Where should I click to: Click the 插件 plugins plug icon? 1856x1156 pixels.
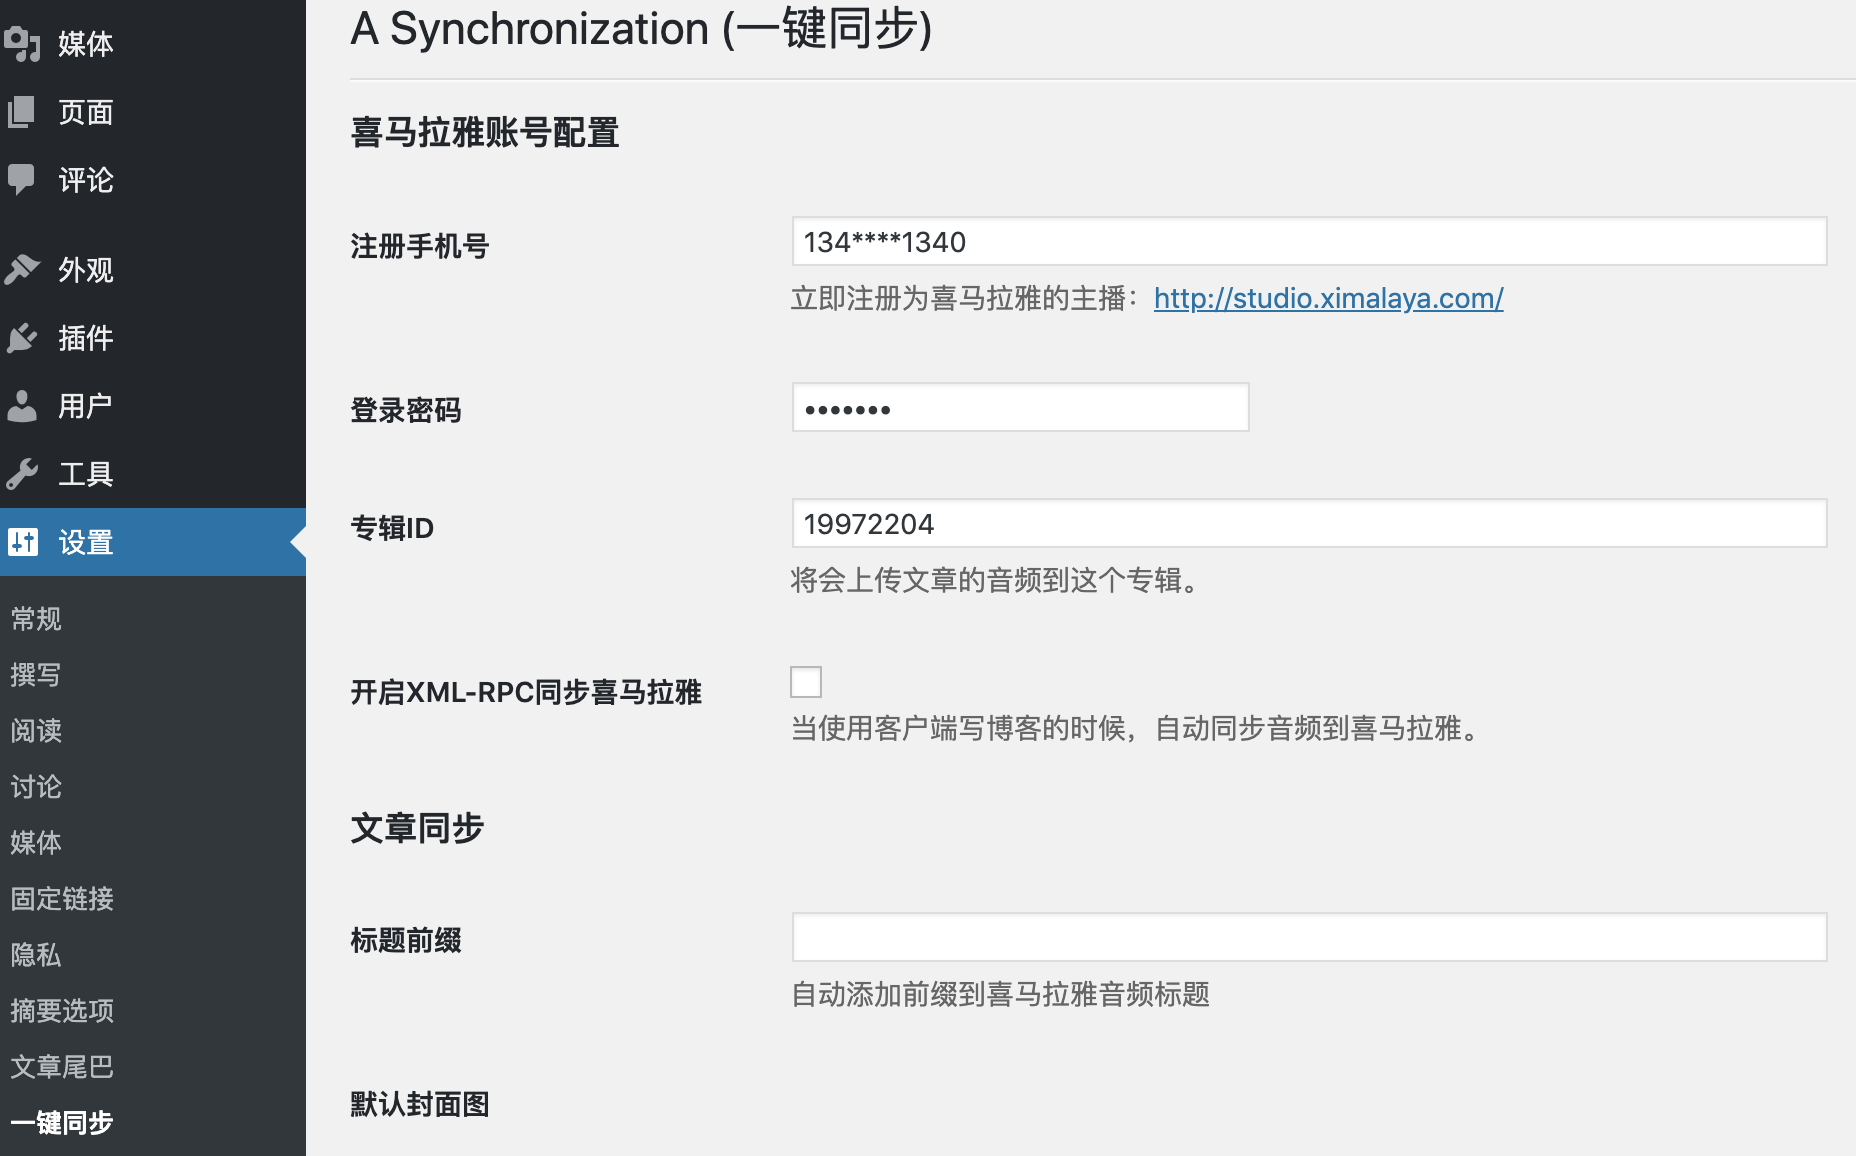pyautogui.click(x=22, y=338)
